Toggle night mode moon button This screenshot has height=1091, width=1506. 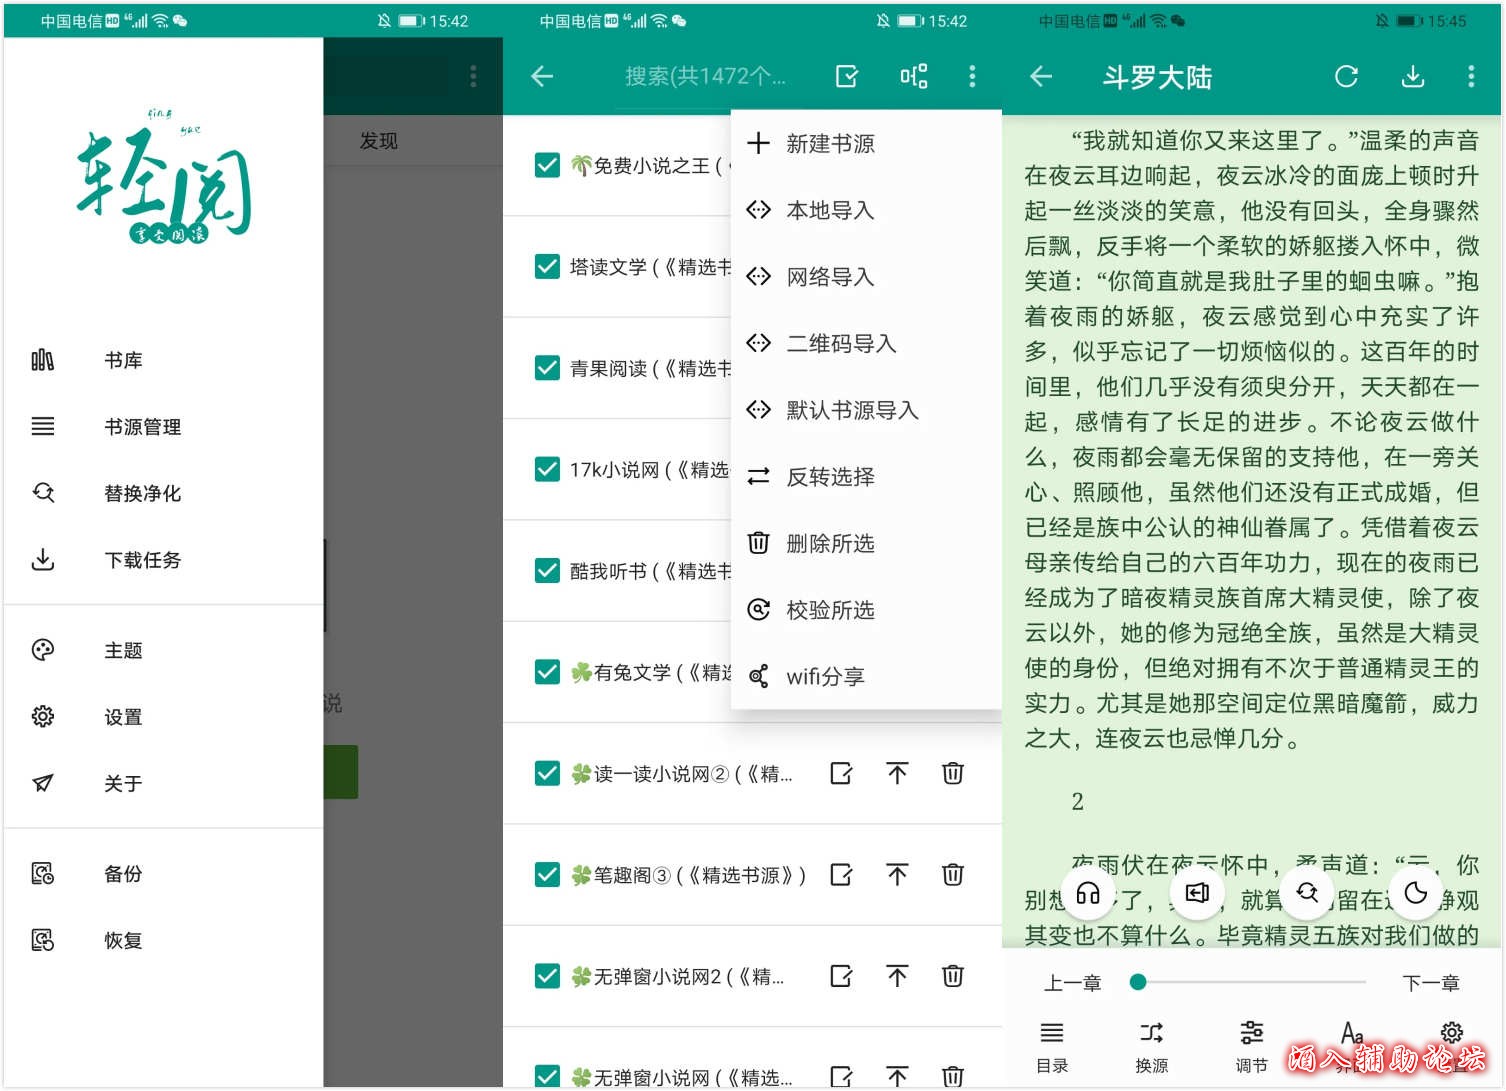point(1416,893)
